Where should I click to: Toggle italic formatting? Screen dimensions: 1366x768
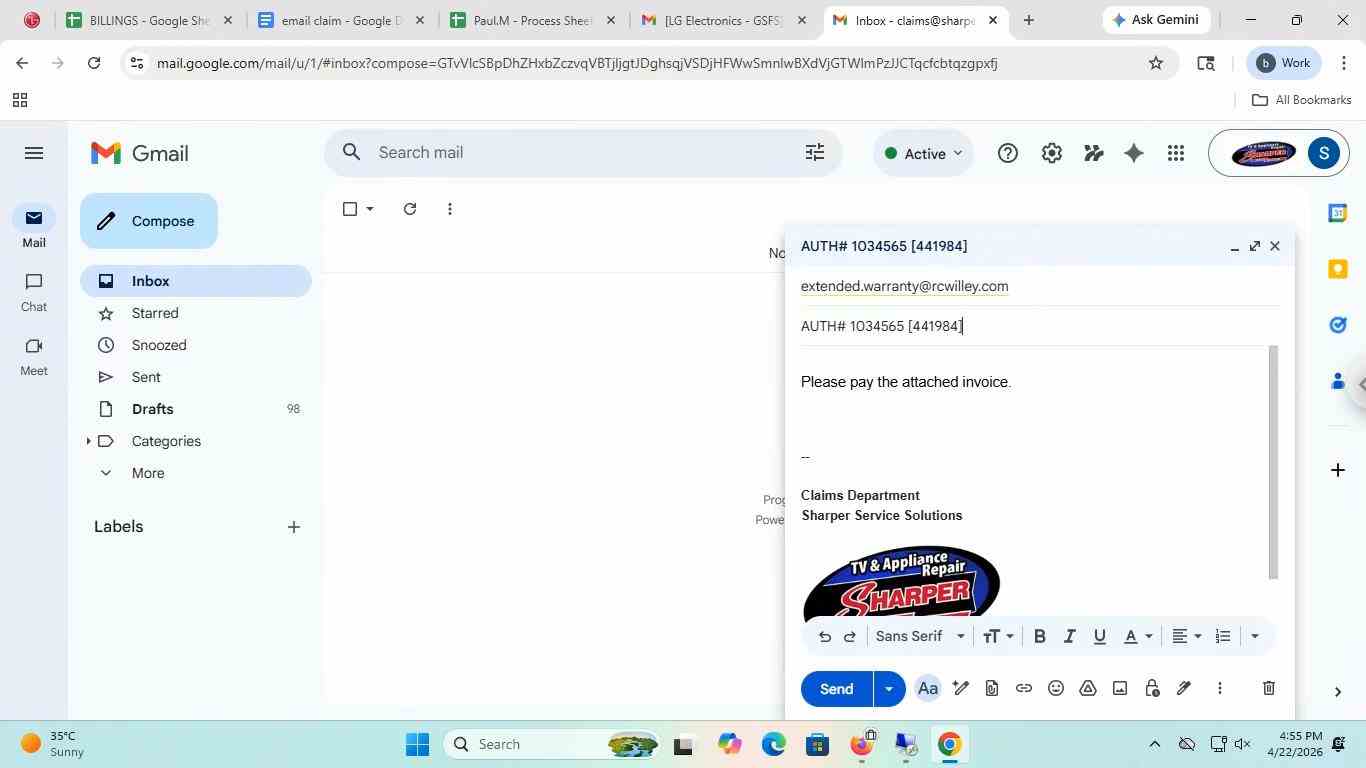1069,636
